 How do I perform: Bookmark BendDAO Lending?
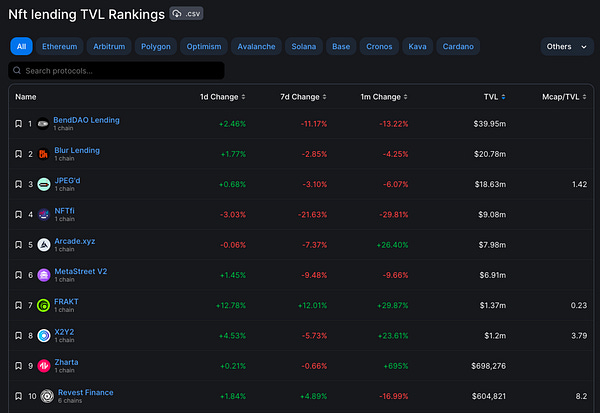pyautogui.click(x=18, y=124)
